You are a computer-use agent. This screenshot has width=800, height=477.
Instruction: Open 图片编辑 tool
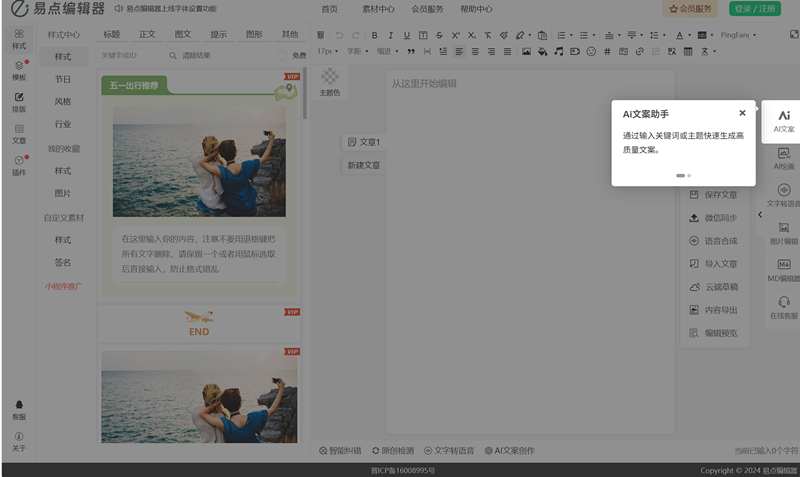tap(784, 233)
